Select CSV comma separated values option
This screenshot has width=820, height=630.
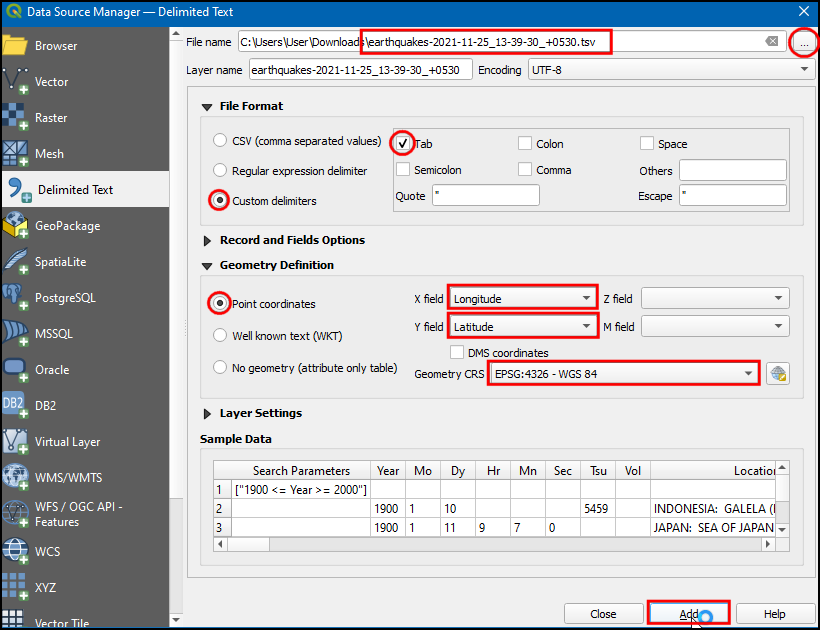[221, 141]
